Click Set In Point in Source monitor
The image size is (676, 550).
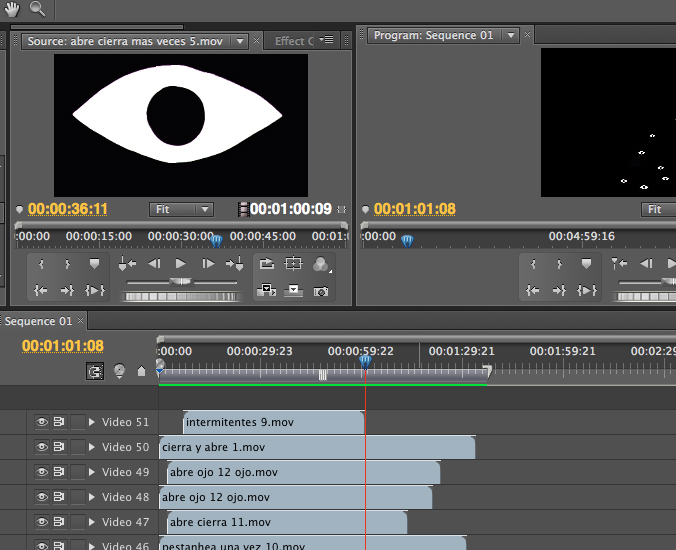point(41,265)
